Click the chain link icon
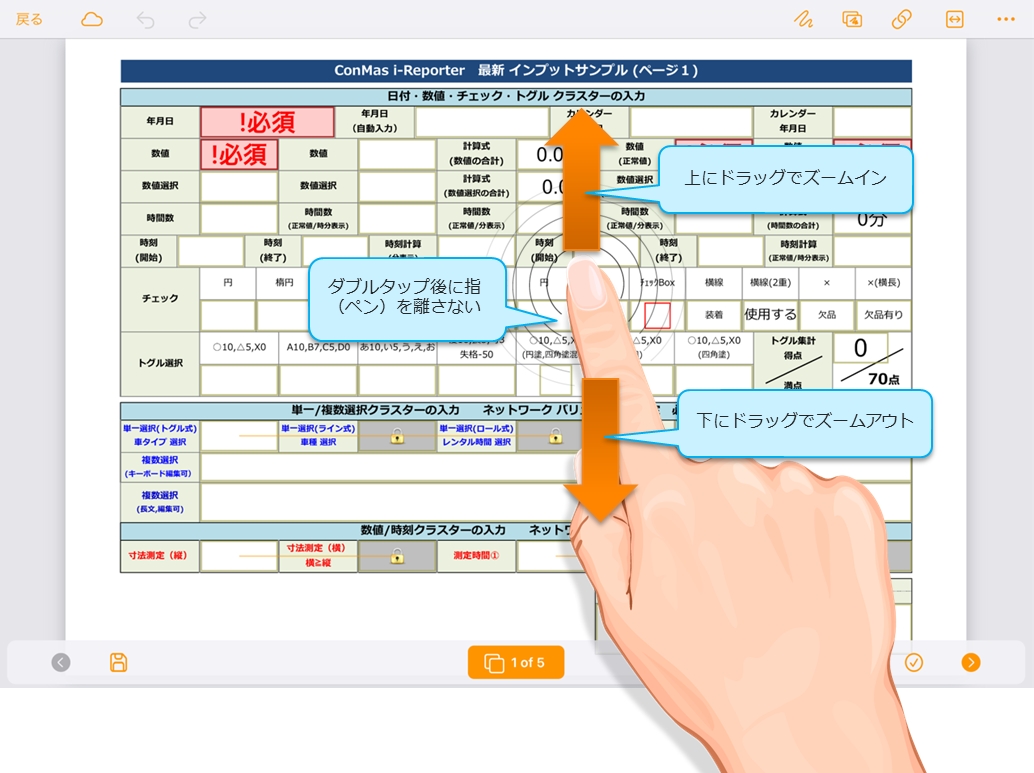 [x=901, y=20]
